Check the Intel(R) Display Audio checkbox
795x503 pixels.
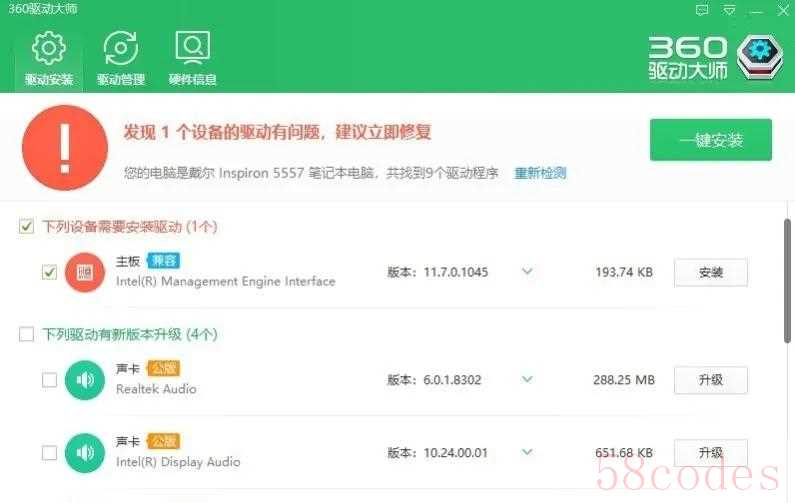click(x=49, y=453)
